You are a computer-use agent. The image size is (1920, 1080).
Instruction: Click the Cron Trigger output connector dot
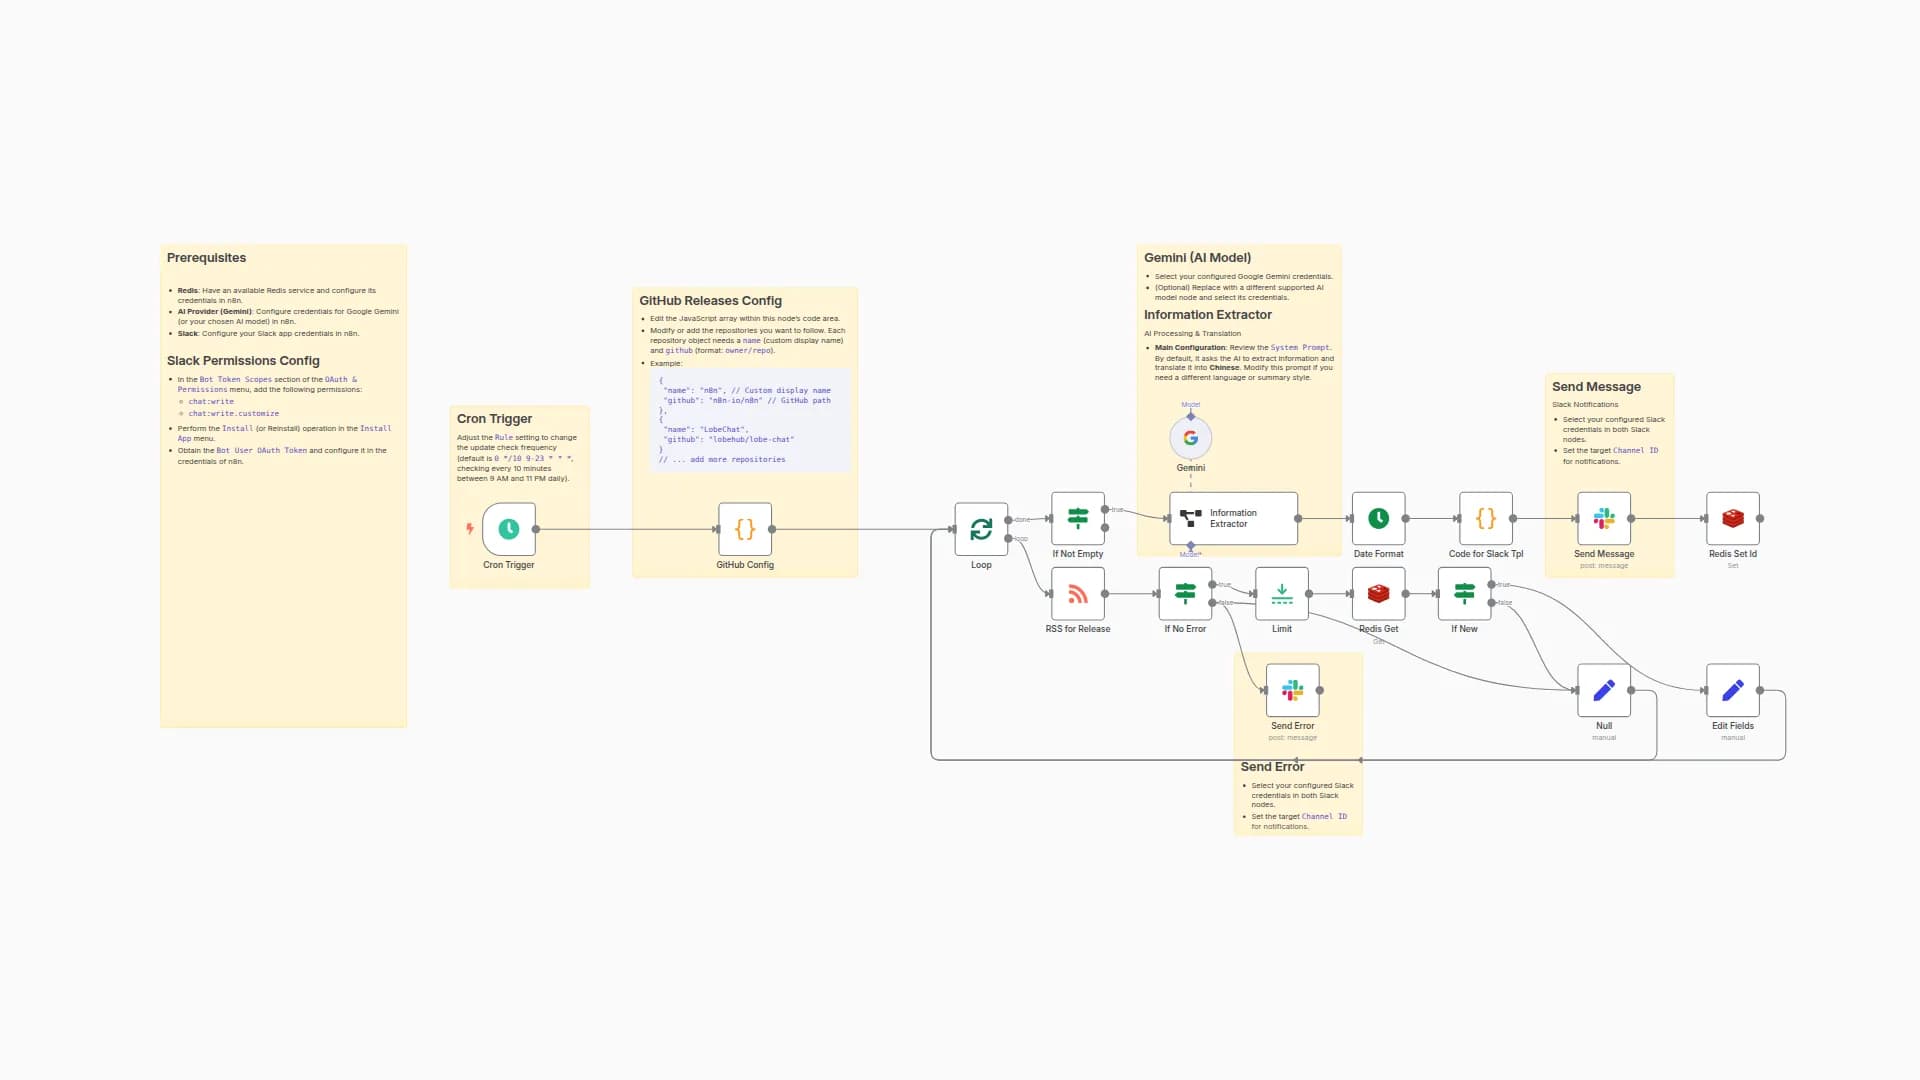[536, 529]
